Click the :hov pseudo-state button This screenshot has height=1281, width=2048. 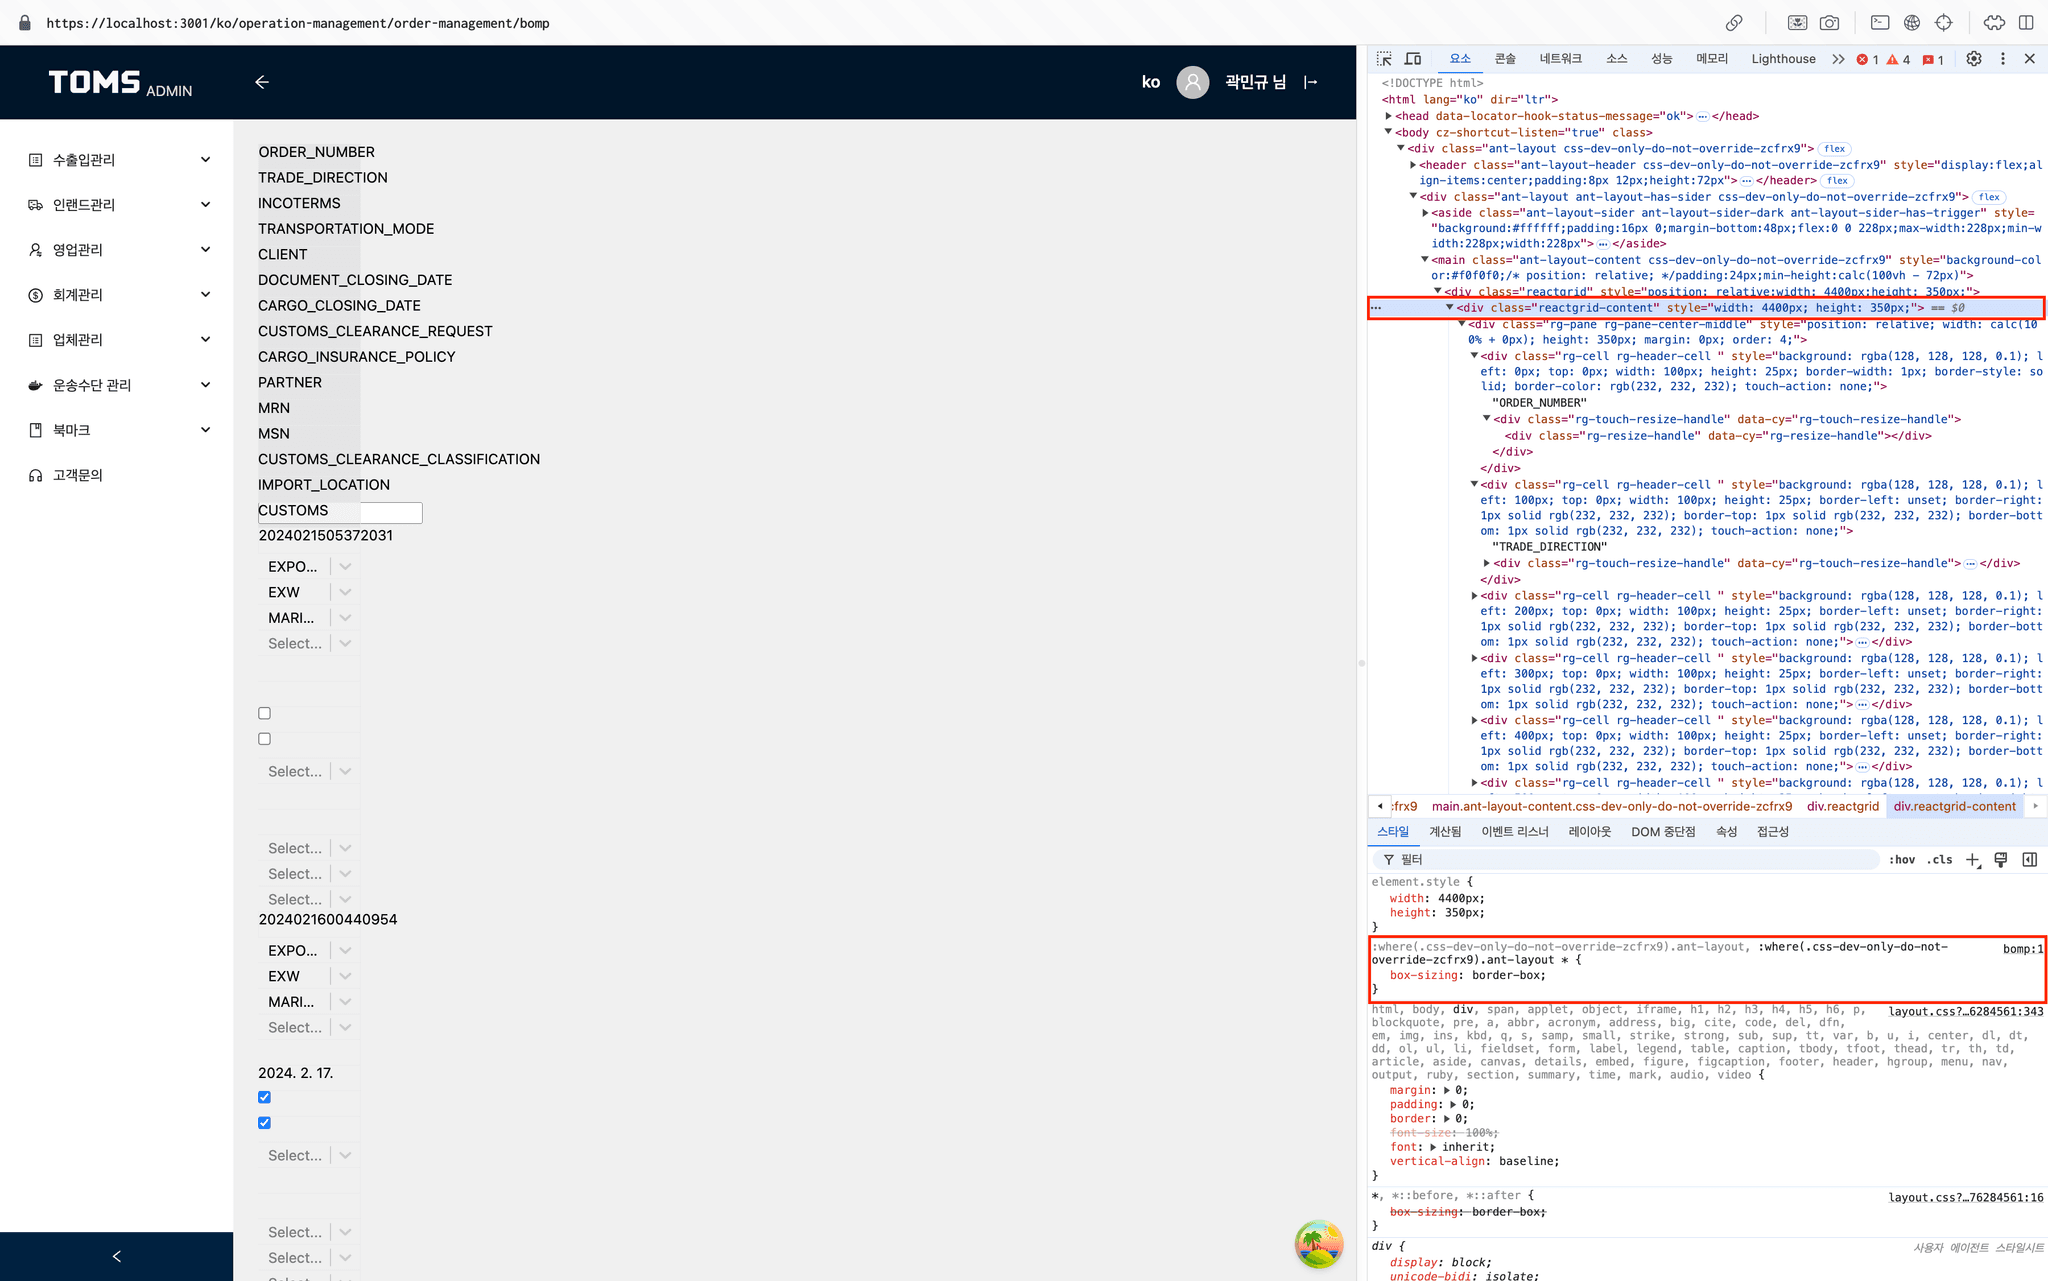tap(1901, 860)
